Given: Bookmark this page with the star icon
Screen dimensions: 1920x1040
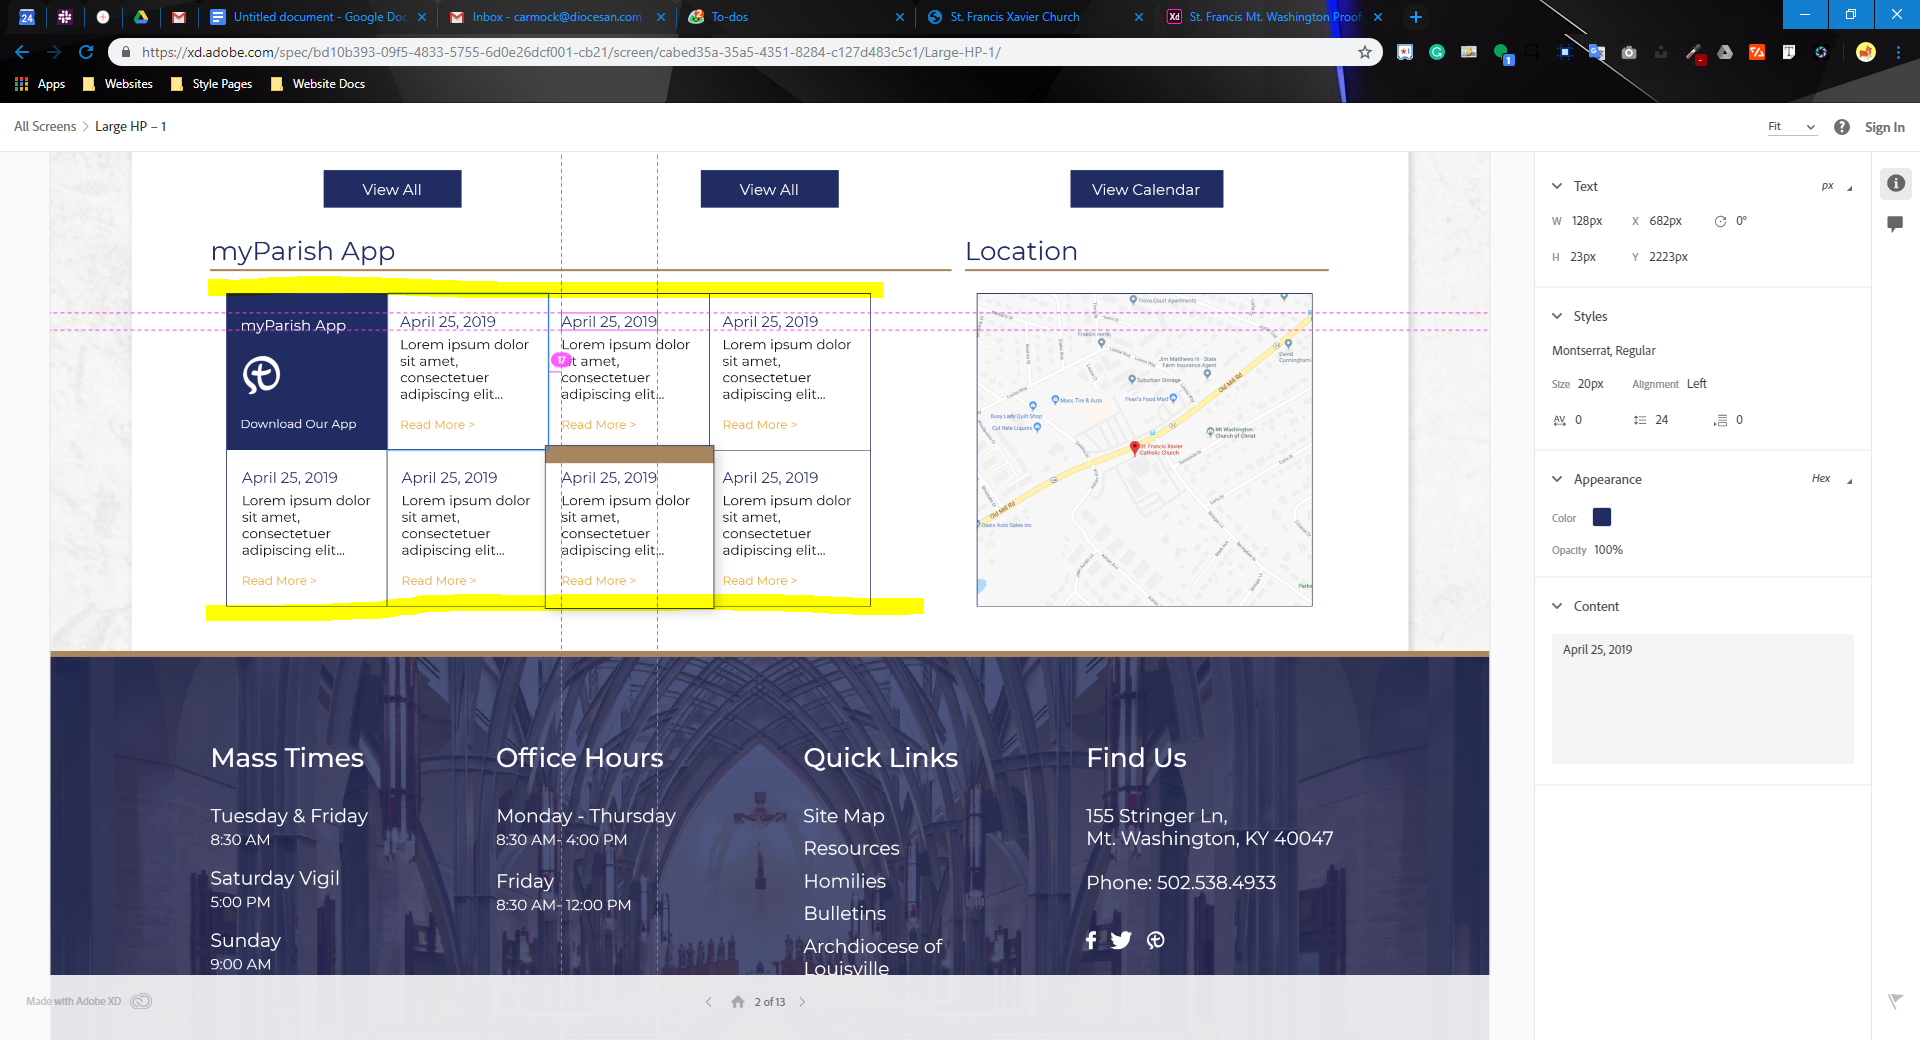Looking at the screenshot, I should tap(1364, 52).
